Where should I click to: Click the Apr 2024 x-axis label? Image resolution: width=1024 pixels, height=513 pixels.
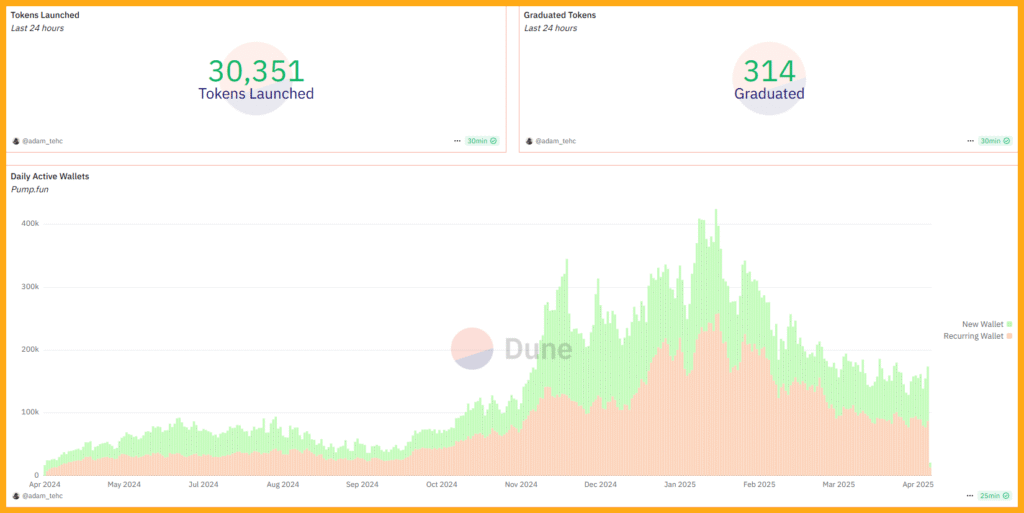coord(44,485)
